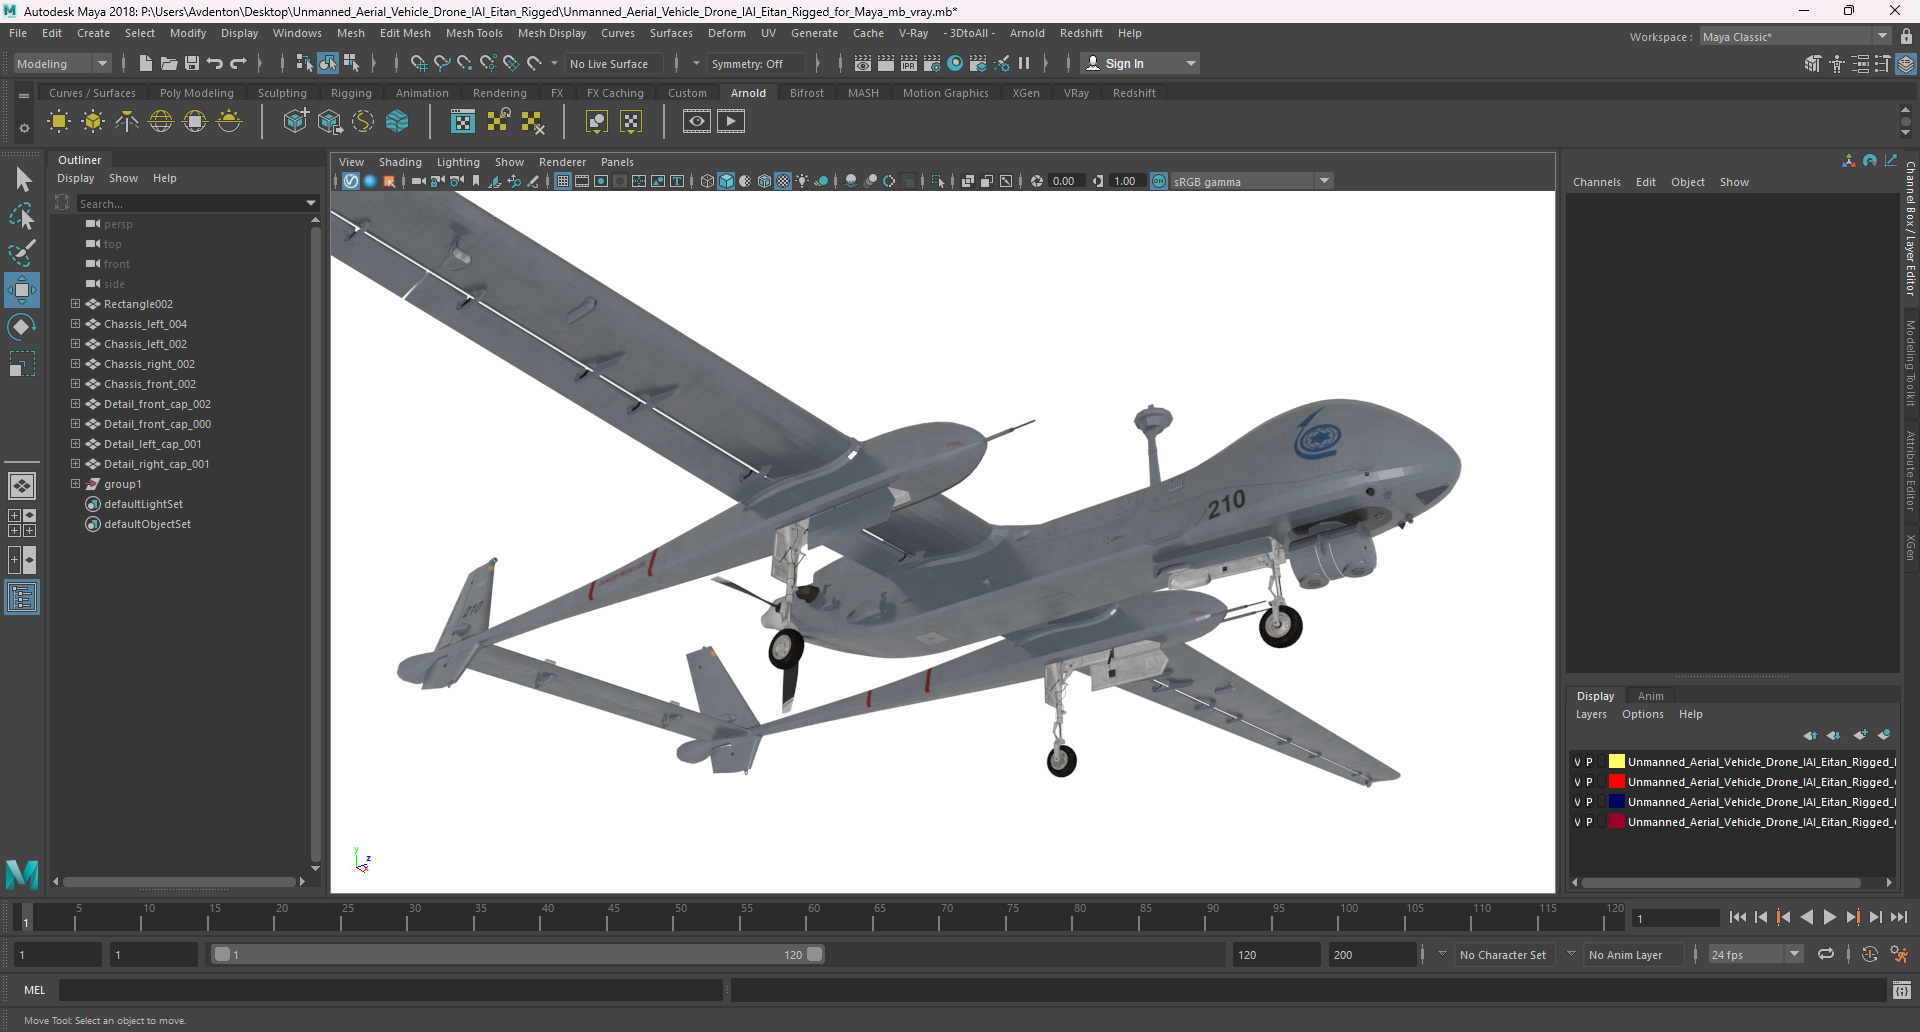Click the Outliner Search field
This screenshot has width=1920, height=1032.
(x=190, y=203)
